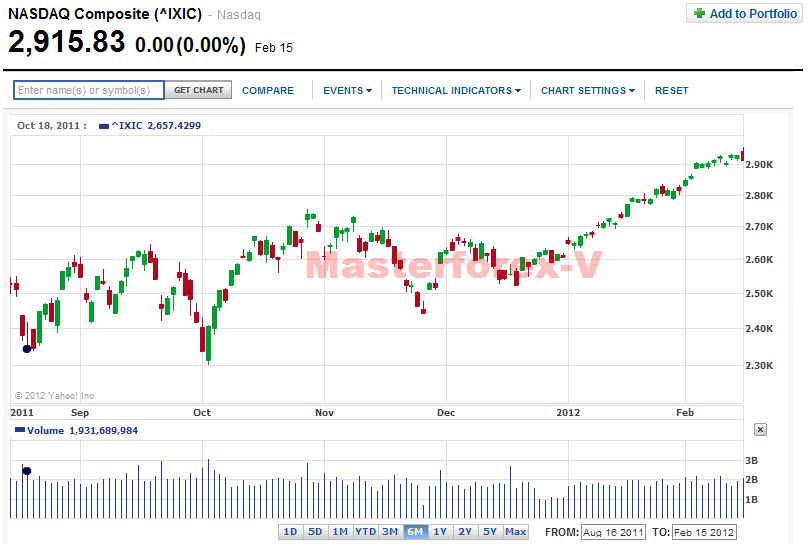808x544 pixels.
Task: Click the 2.90K price axis label
Action: [x=759, y=165]
